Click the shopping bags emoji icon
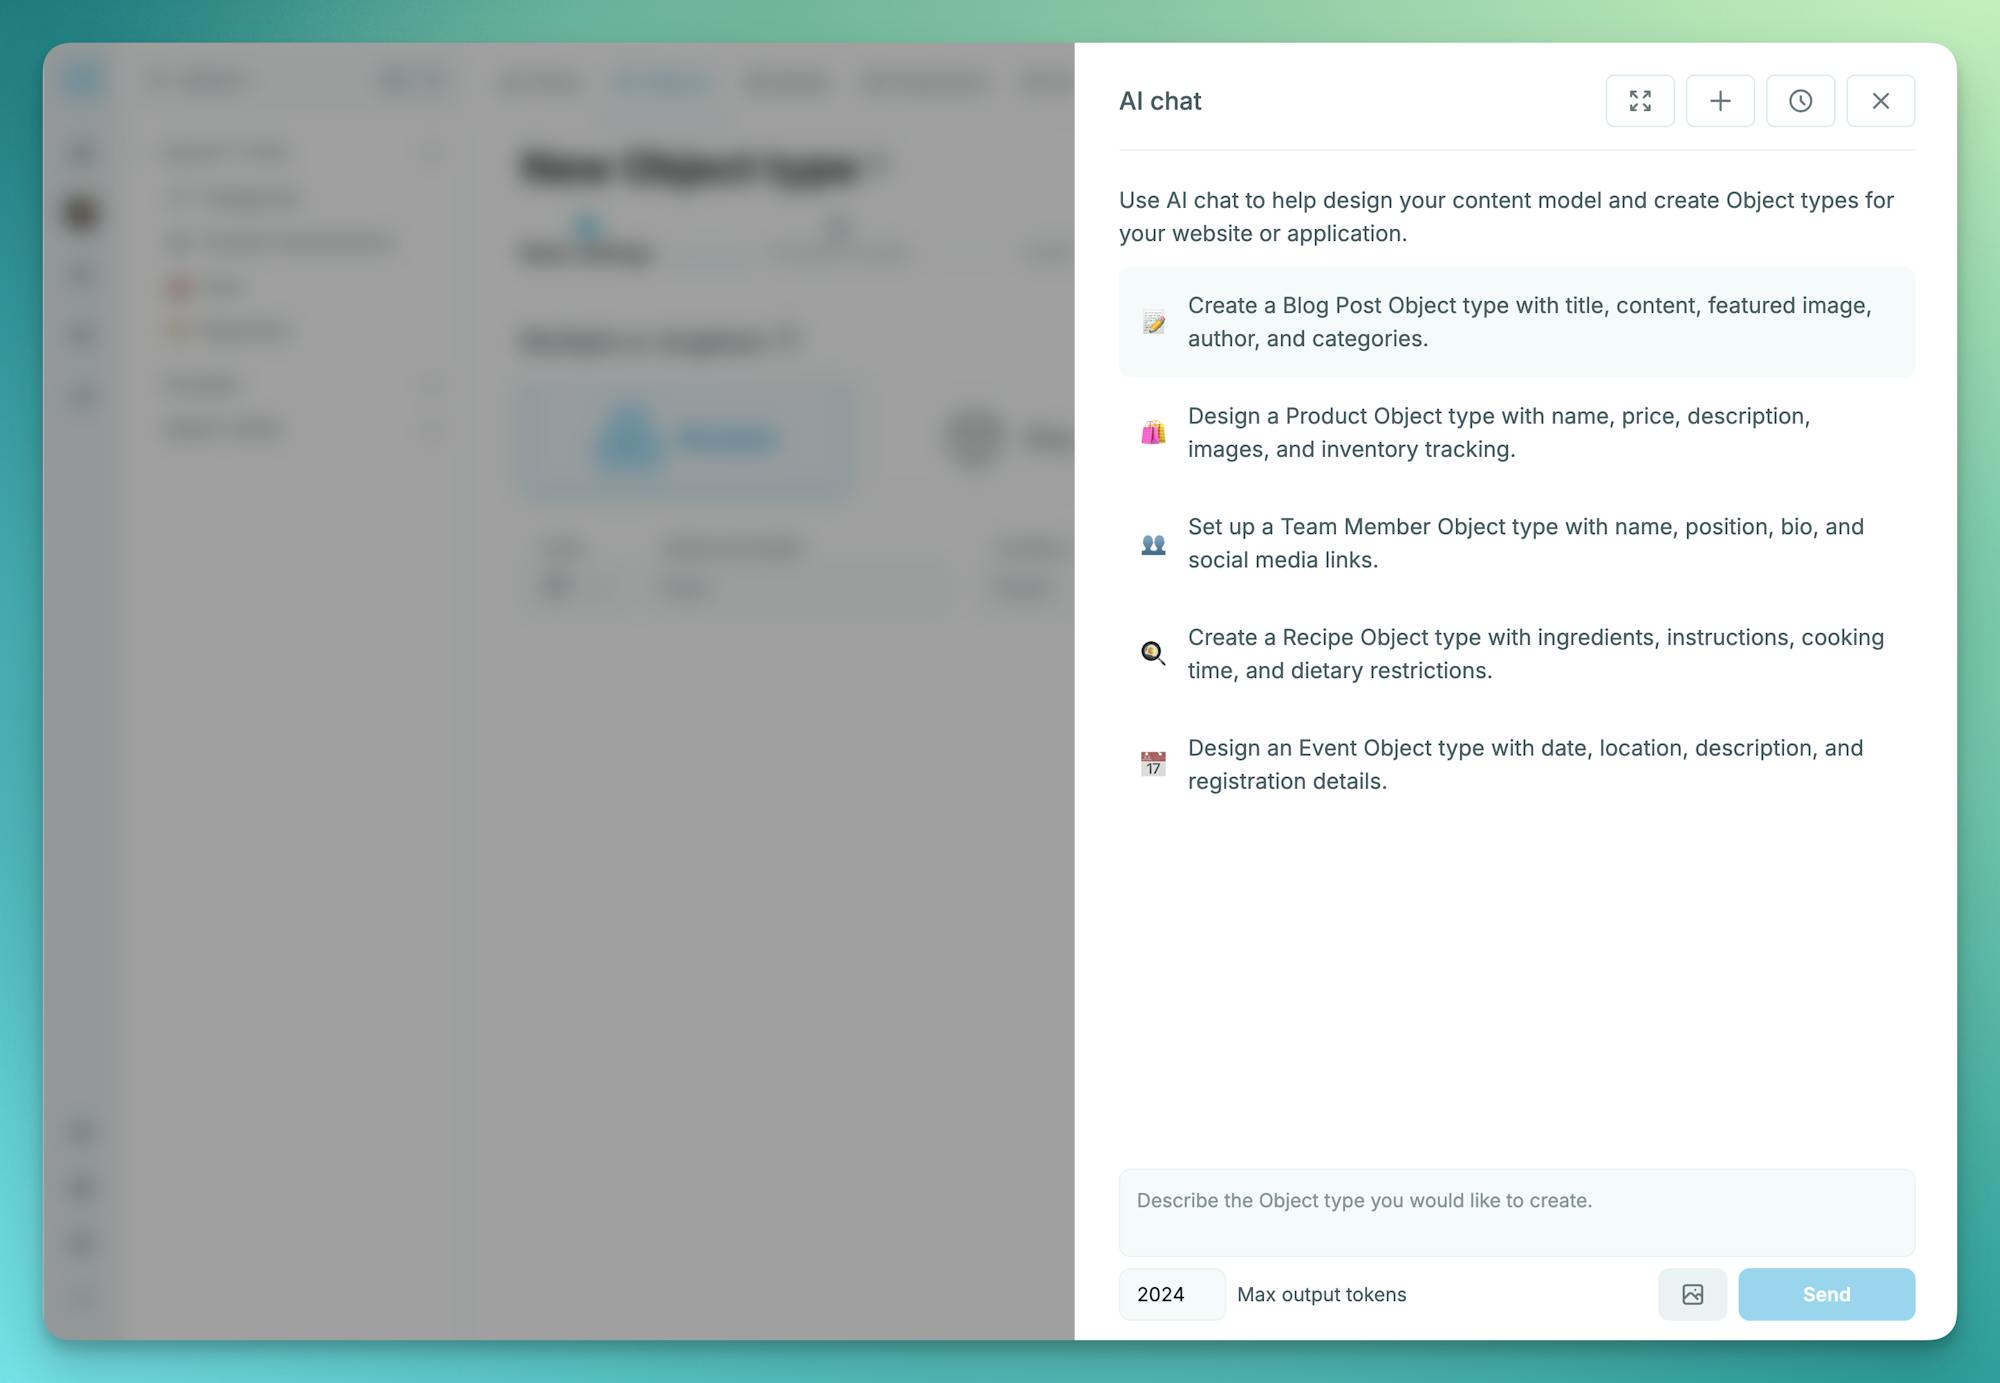Image resolution: width=2000 pixels, height=1383 pixels. (1153, 432)
